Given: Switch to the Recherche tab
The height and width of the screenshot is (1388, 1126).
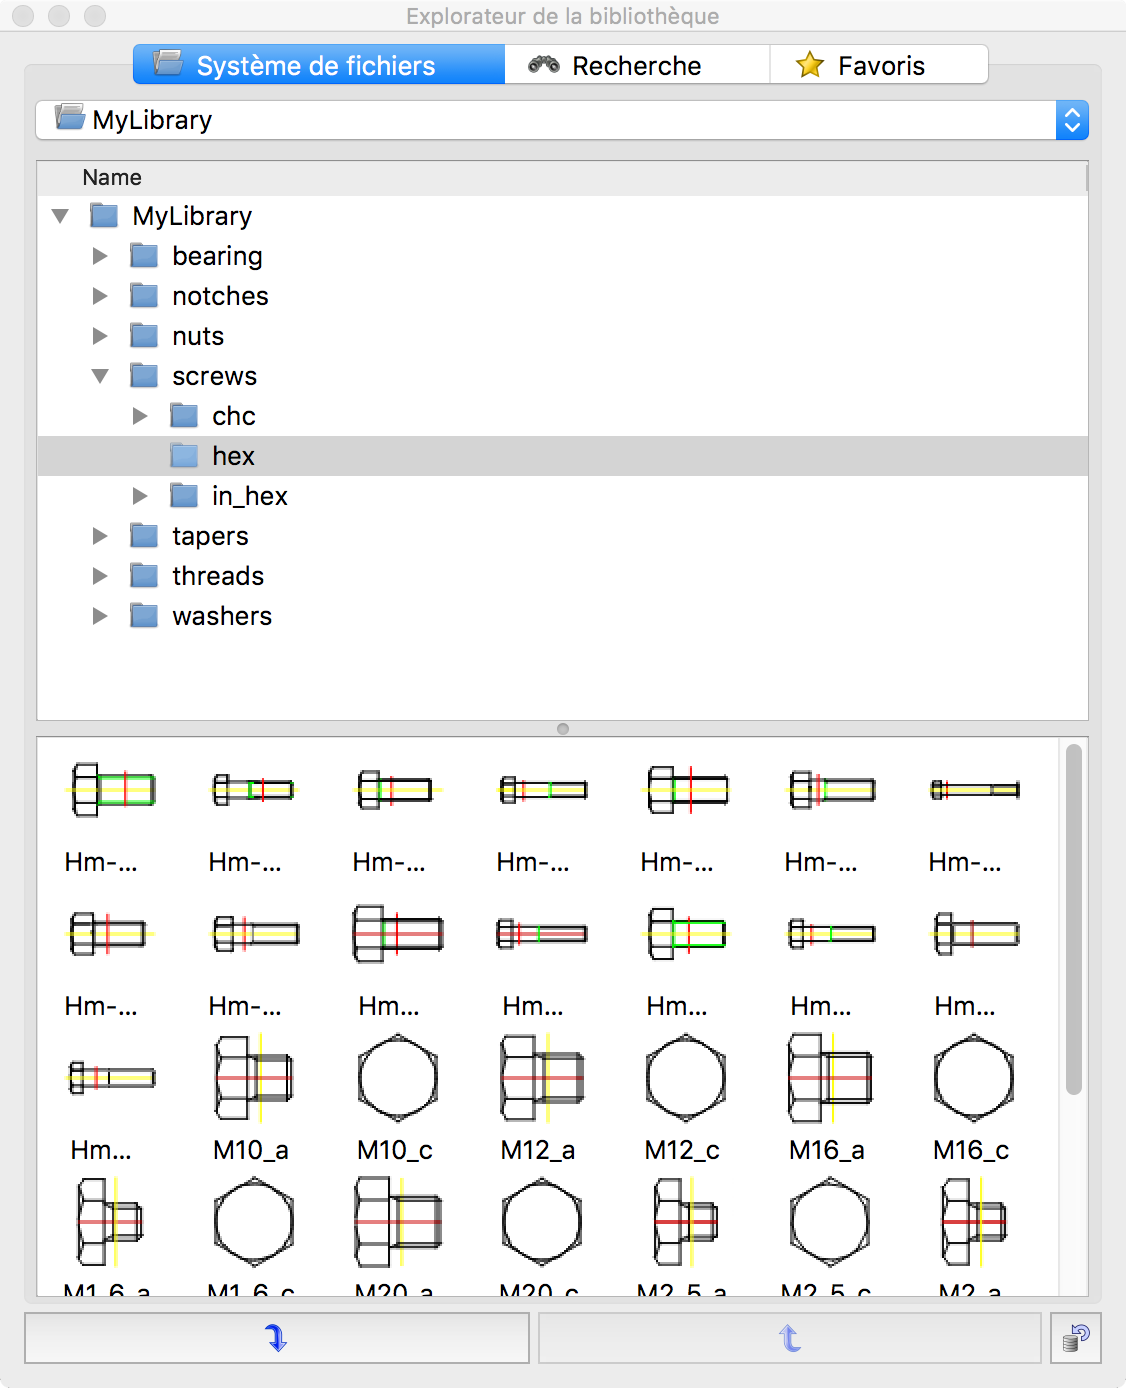Looking at the screenshot, I should [636, 65].
